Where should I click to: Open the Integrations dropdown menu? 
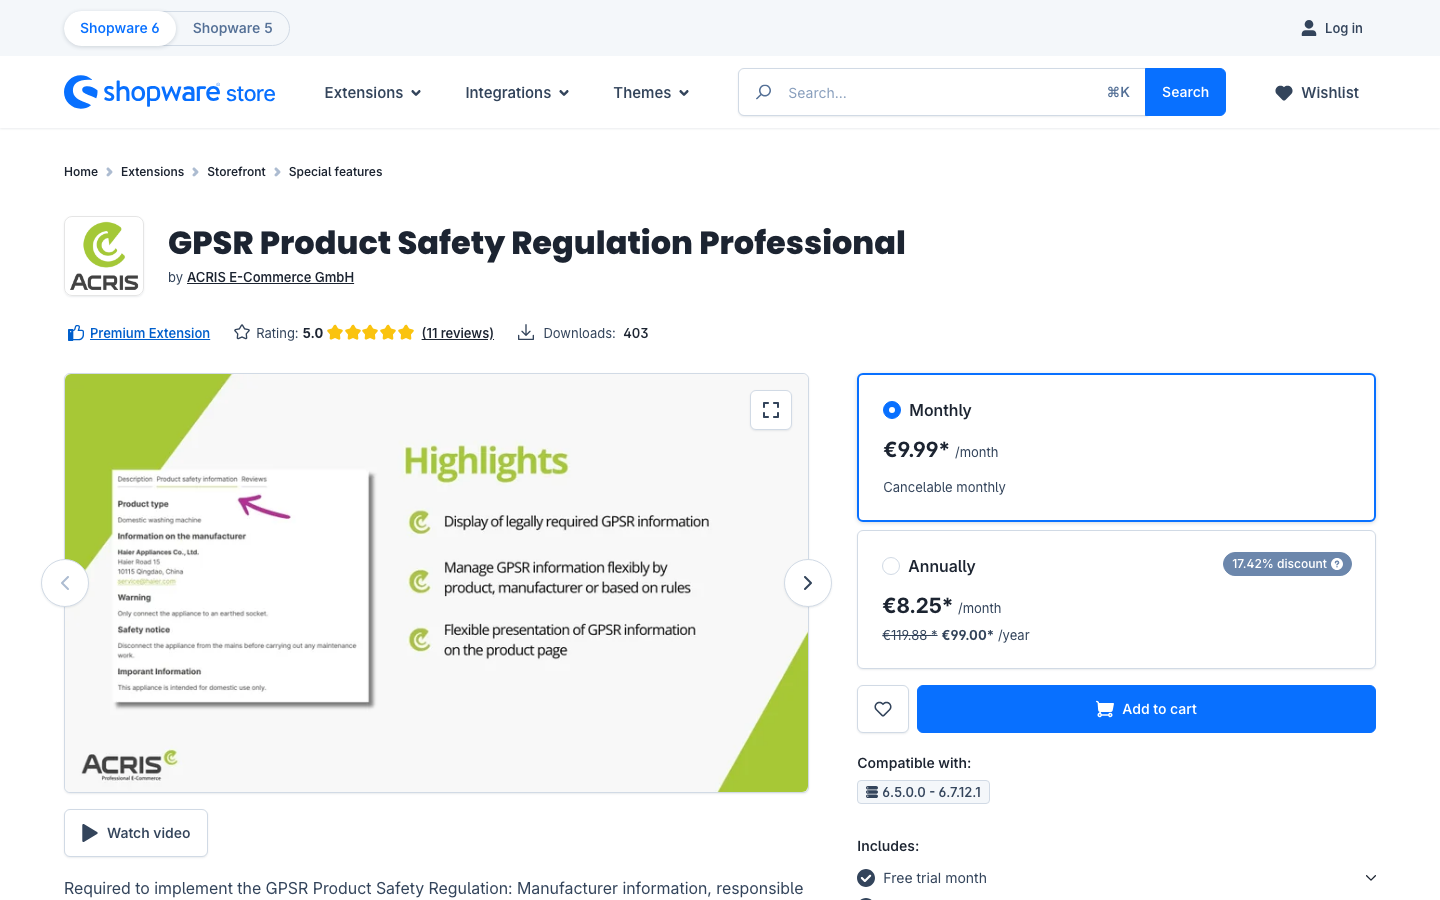[x=517, y=93]
